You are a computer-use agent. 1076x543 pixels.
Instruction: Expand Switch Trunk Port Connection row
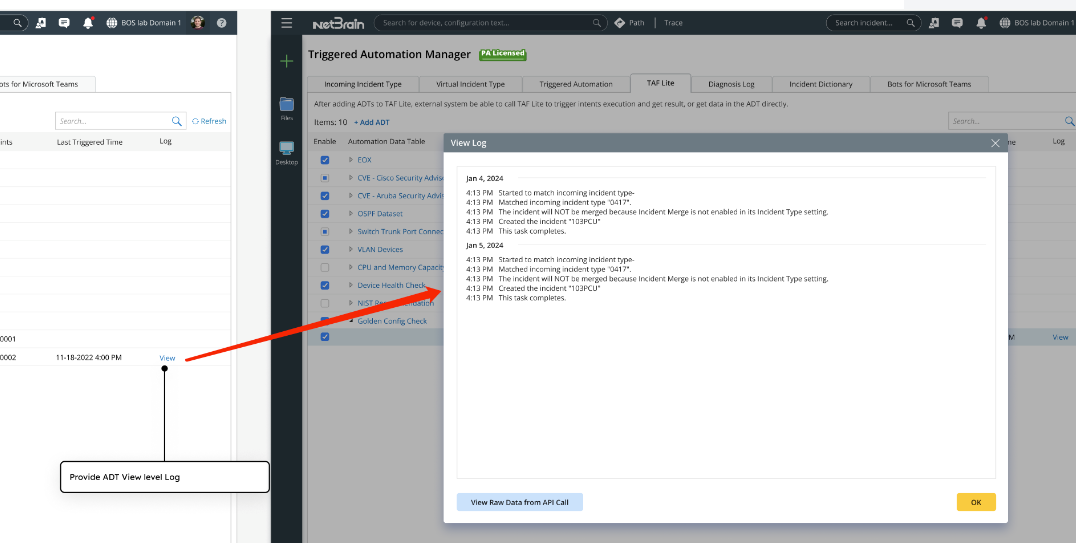[351, 231]
